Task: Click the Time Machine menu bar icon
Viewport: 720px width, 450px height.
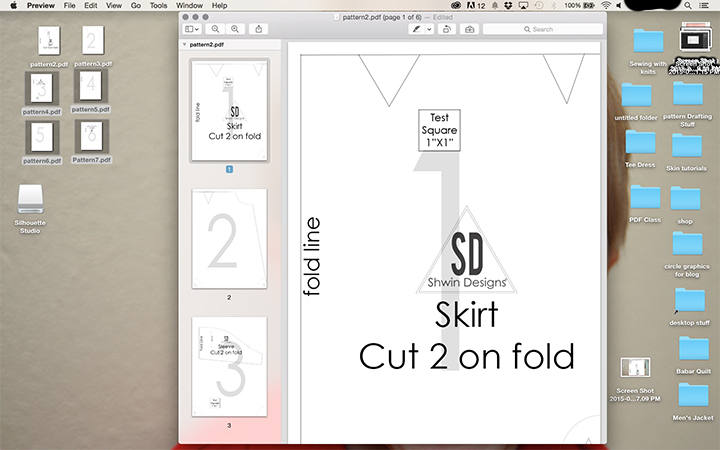Action: pyautogui.click(x=539, y=6)
